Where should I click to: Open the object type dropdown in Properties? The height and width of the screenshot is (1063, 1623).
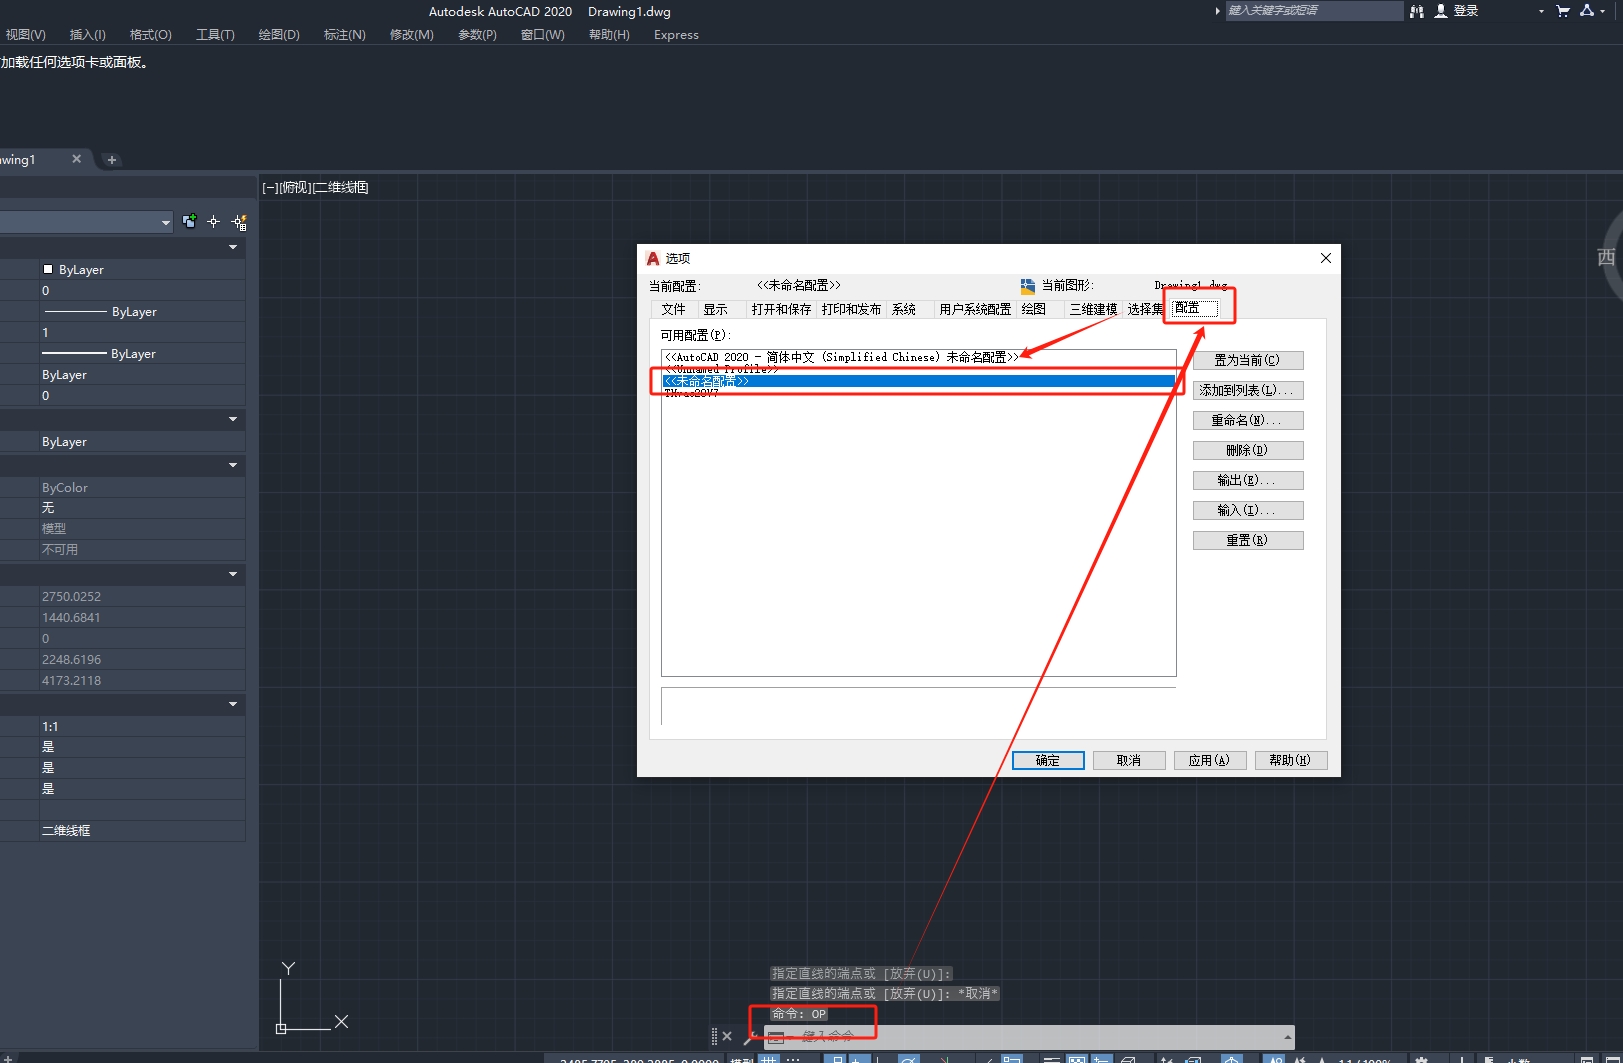(x=165, y=222)
